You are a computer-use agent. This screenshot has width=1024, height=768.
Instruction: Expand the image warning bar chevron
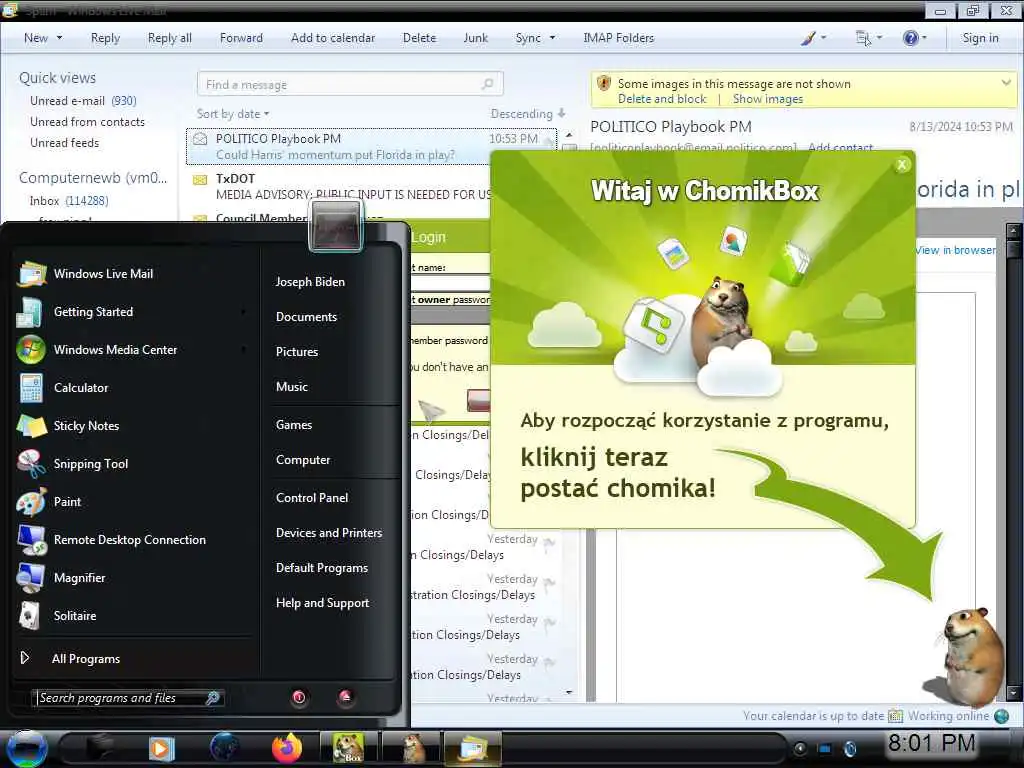1006,83
